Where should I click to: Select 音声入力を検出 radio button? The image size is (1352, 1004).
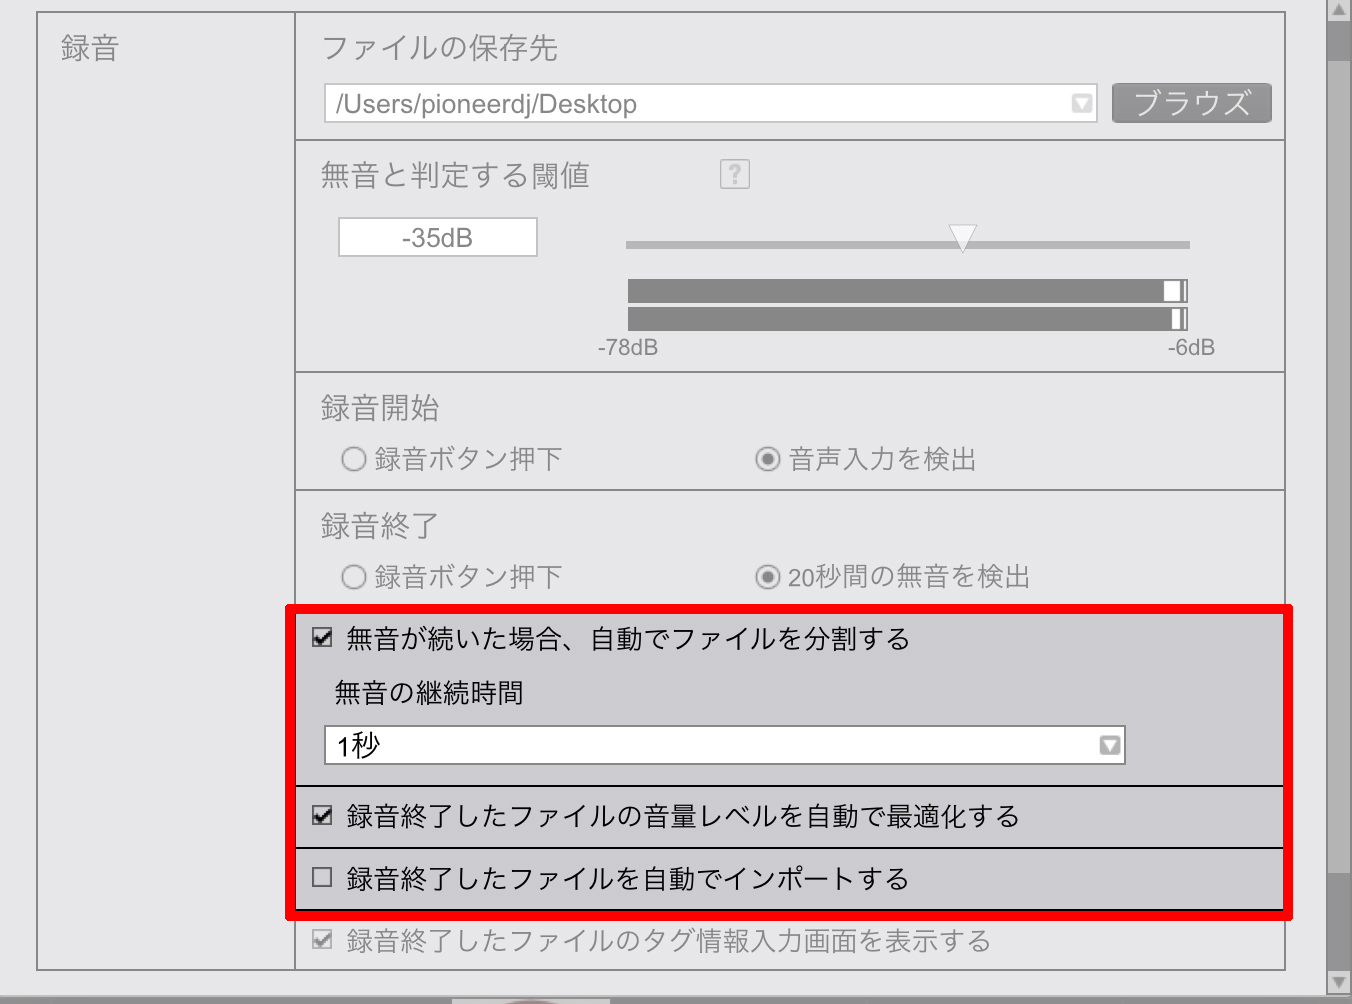pyautogui.click(x=767, y=459)
